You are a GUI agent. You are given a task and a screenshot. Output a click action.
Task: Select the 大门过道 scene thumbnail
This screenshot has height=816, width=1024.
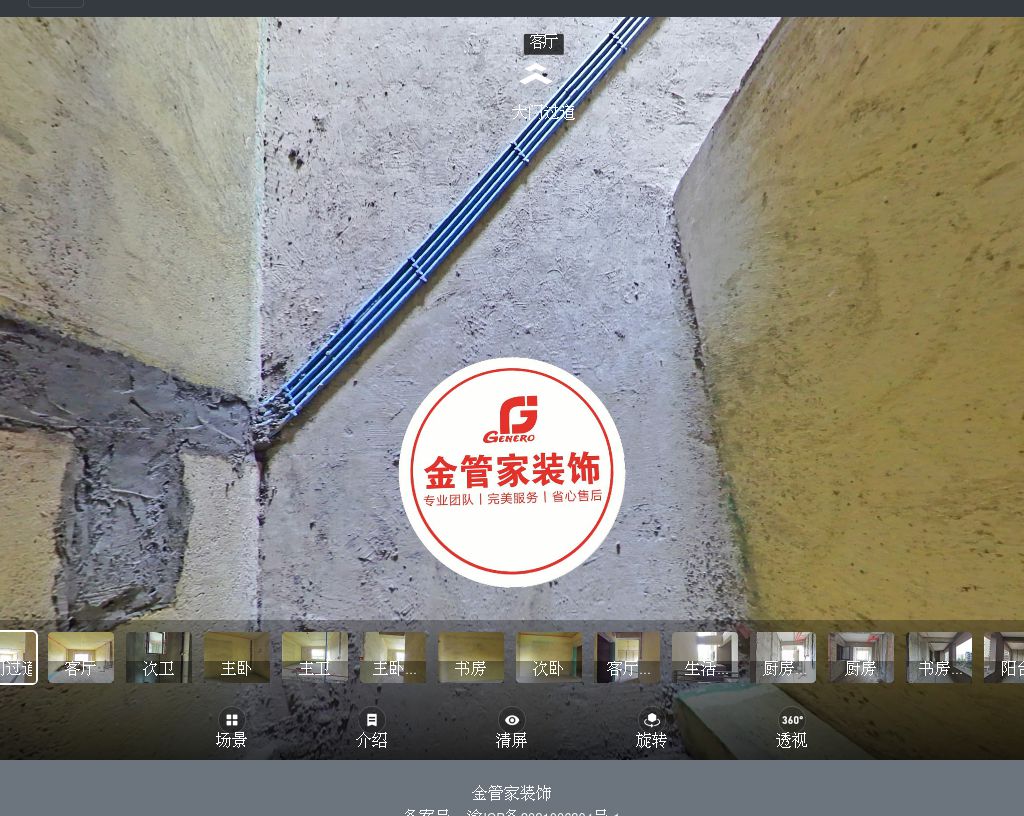coord(18,657)
